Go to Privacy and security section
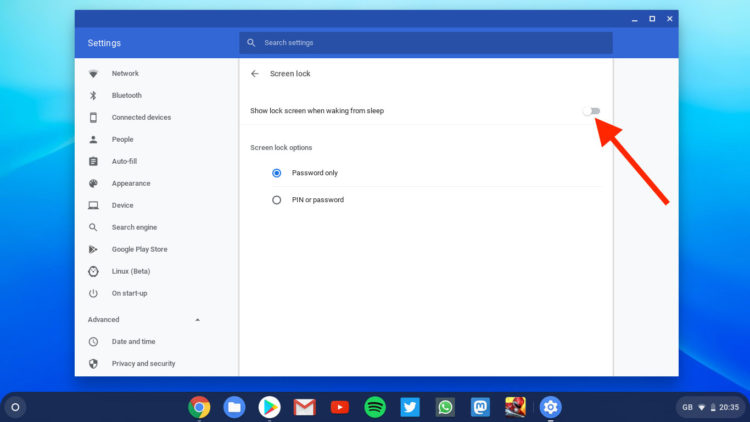Screen dimensions: 750x422 point(143,364)
